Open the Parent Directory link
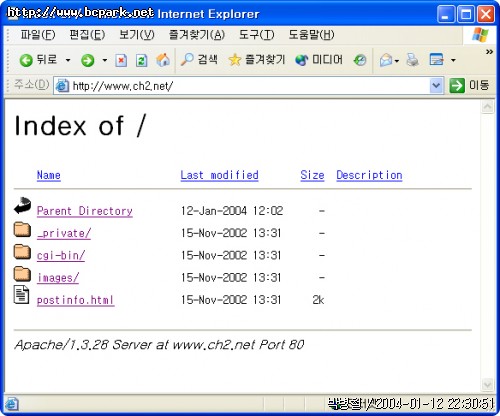Viewport: 500px width, 416px height. click(85, 211)
